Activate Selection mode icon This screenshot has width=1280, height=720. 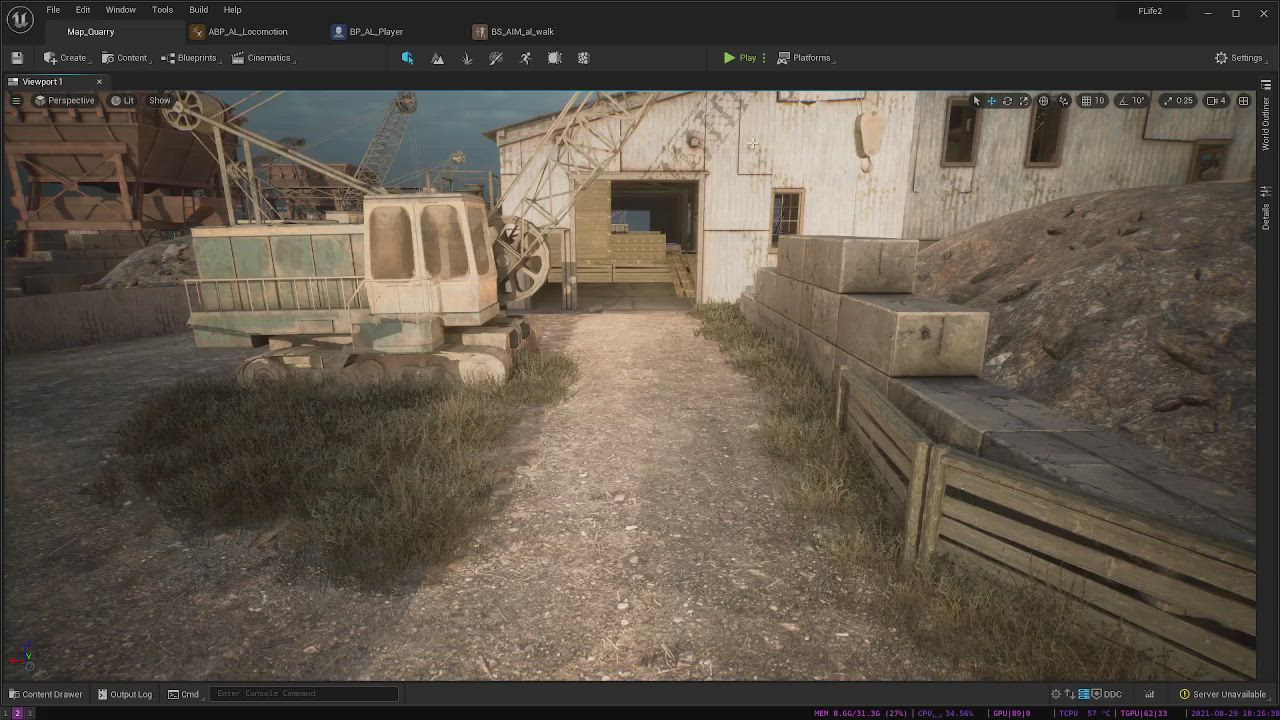click(x=407, y=58)
